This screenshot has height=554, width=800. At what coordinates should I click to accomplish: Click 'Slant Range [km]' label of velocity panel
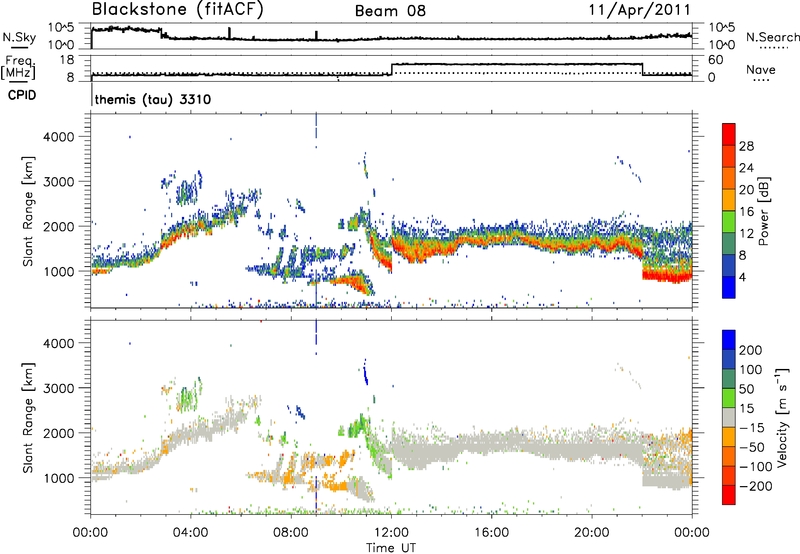tap(28, 418)
